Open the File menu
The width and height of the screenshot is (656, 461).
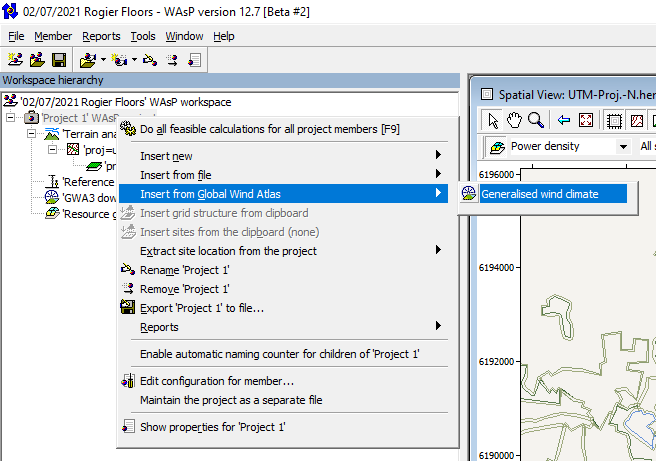coord(16,36)
